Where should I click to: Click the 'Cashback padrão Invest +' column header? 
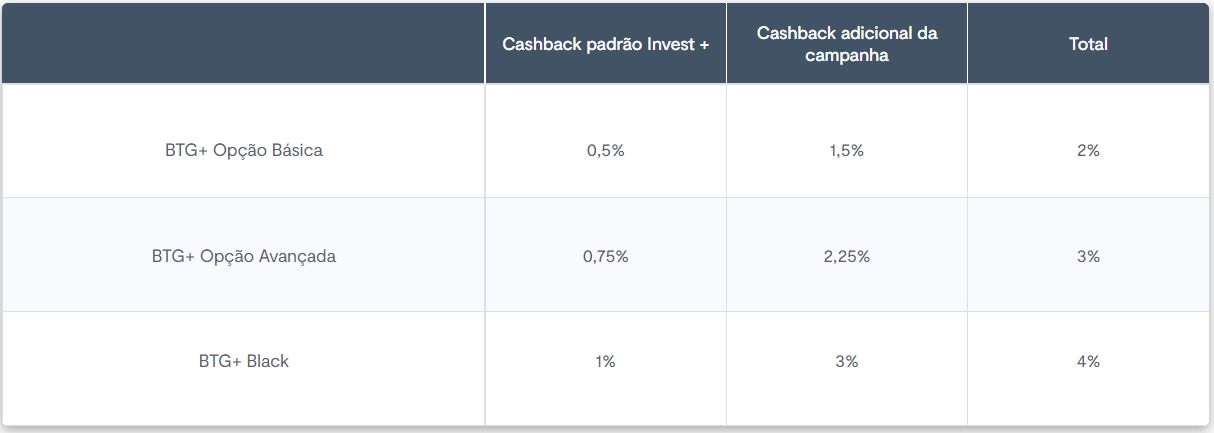coord(606,44)
